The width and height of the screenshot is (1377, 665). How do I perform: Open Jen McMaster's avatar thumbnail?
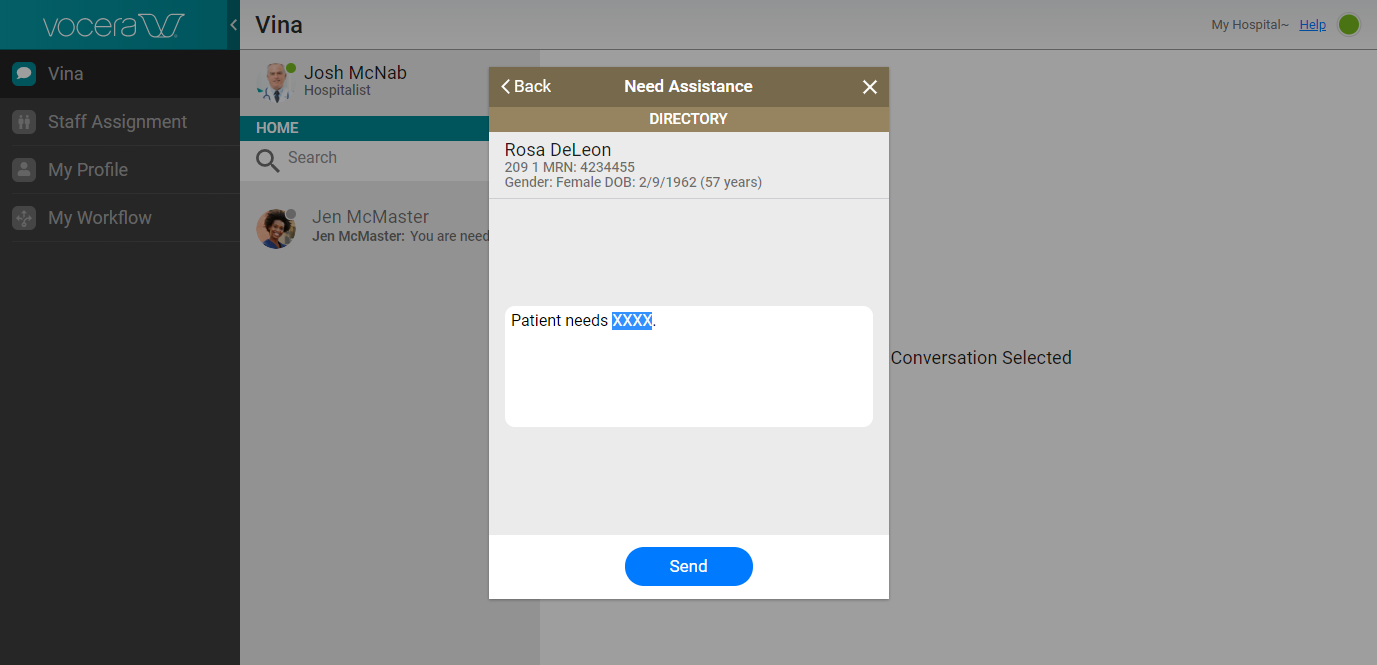[276, 228]
